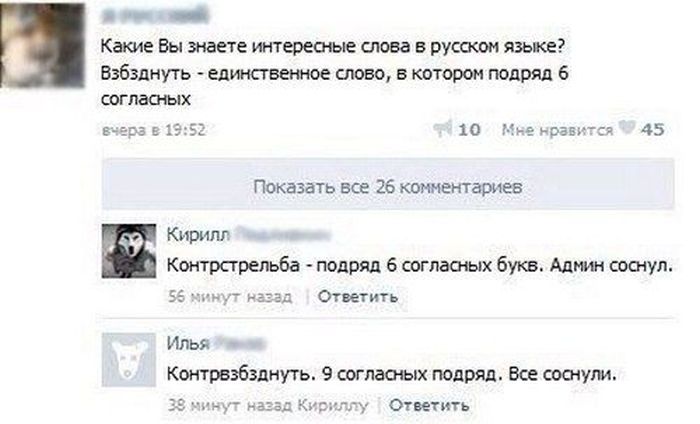This screenshot has width=700, height=424.
Task: Click Кирилл's comment text about Контрстрельба
Action: tap(424, 266)
